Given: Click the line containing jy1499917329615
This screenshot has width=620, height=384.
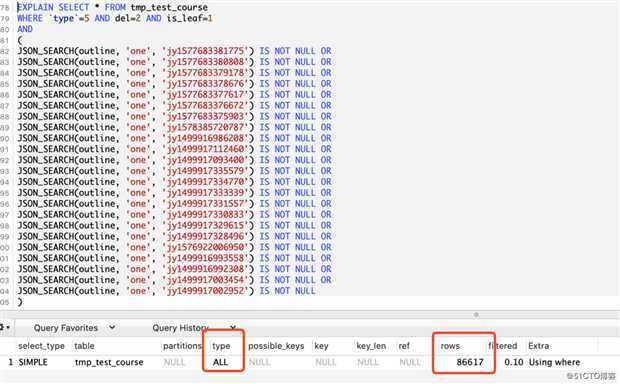Looking at the screenshot, I should pos(174,225).
